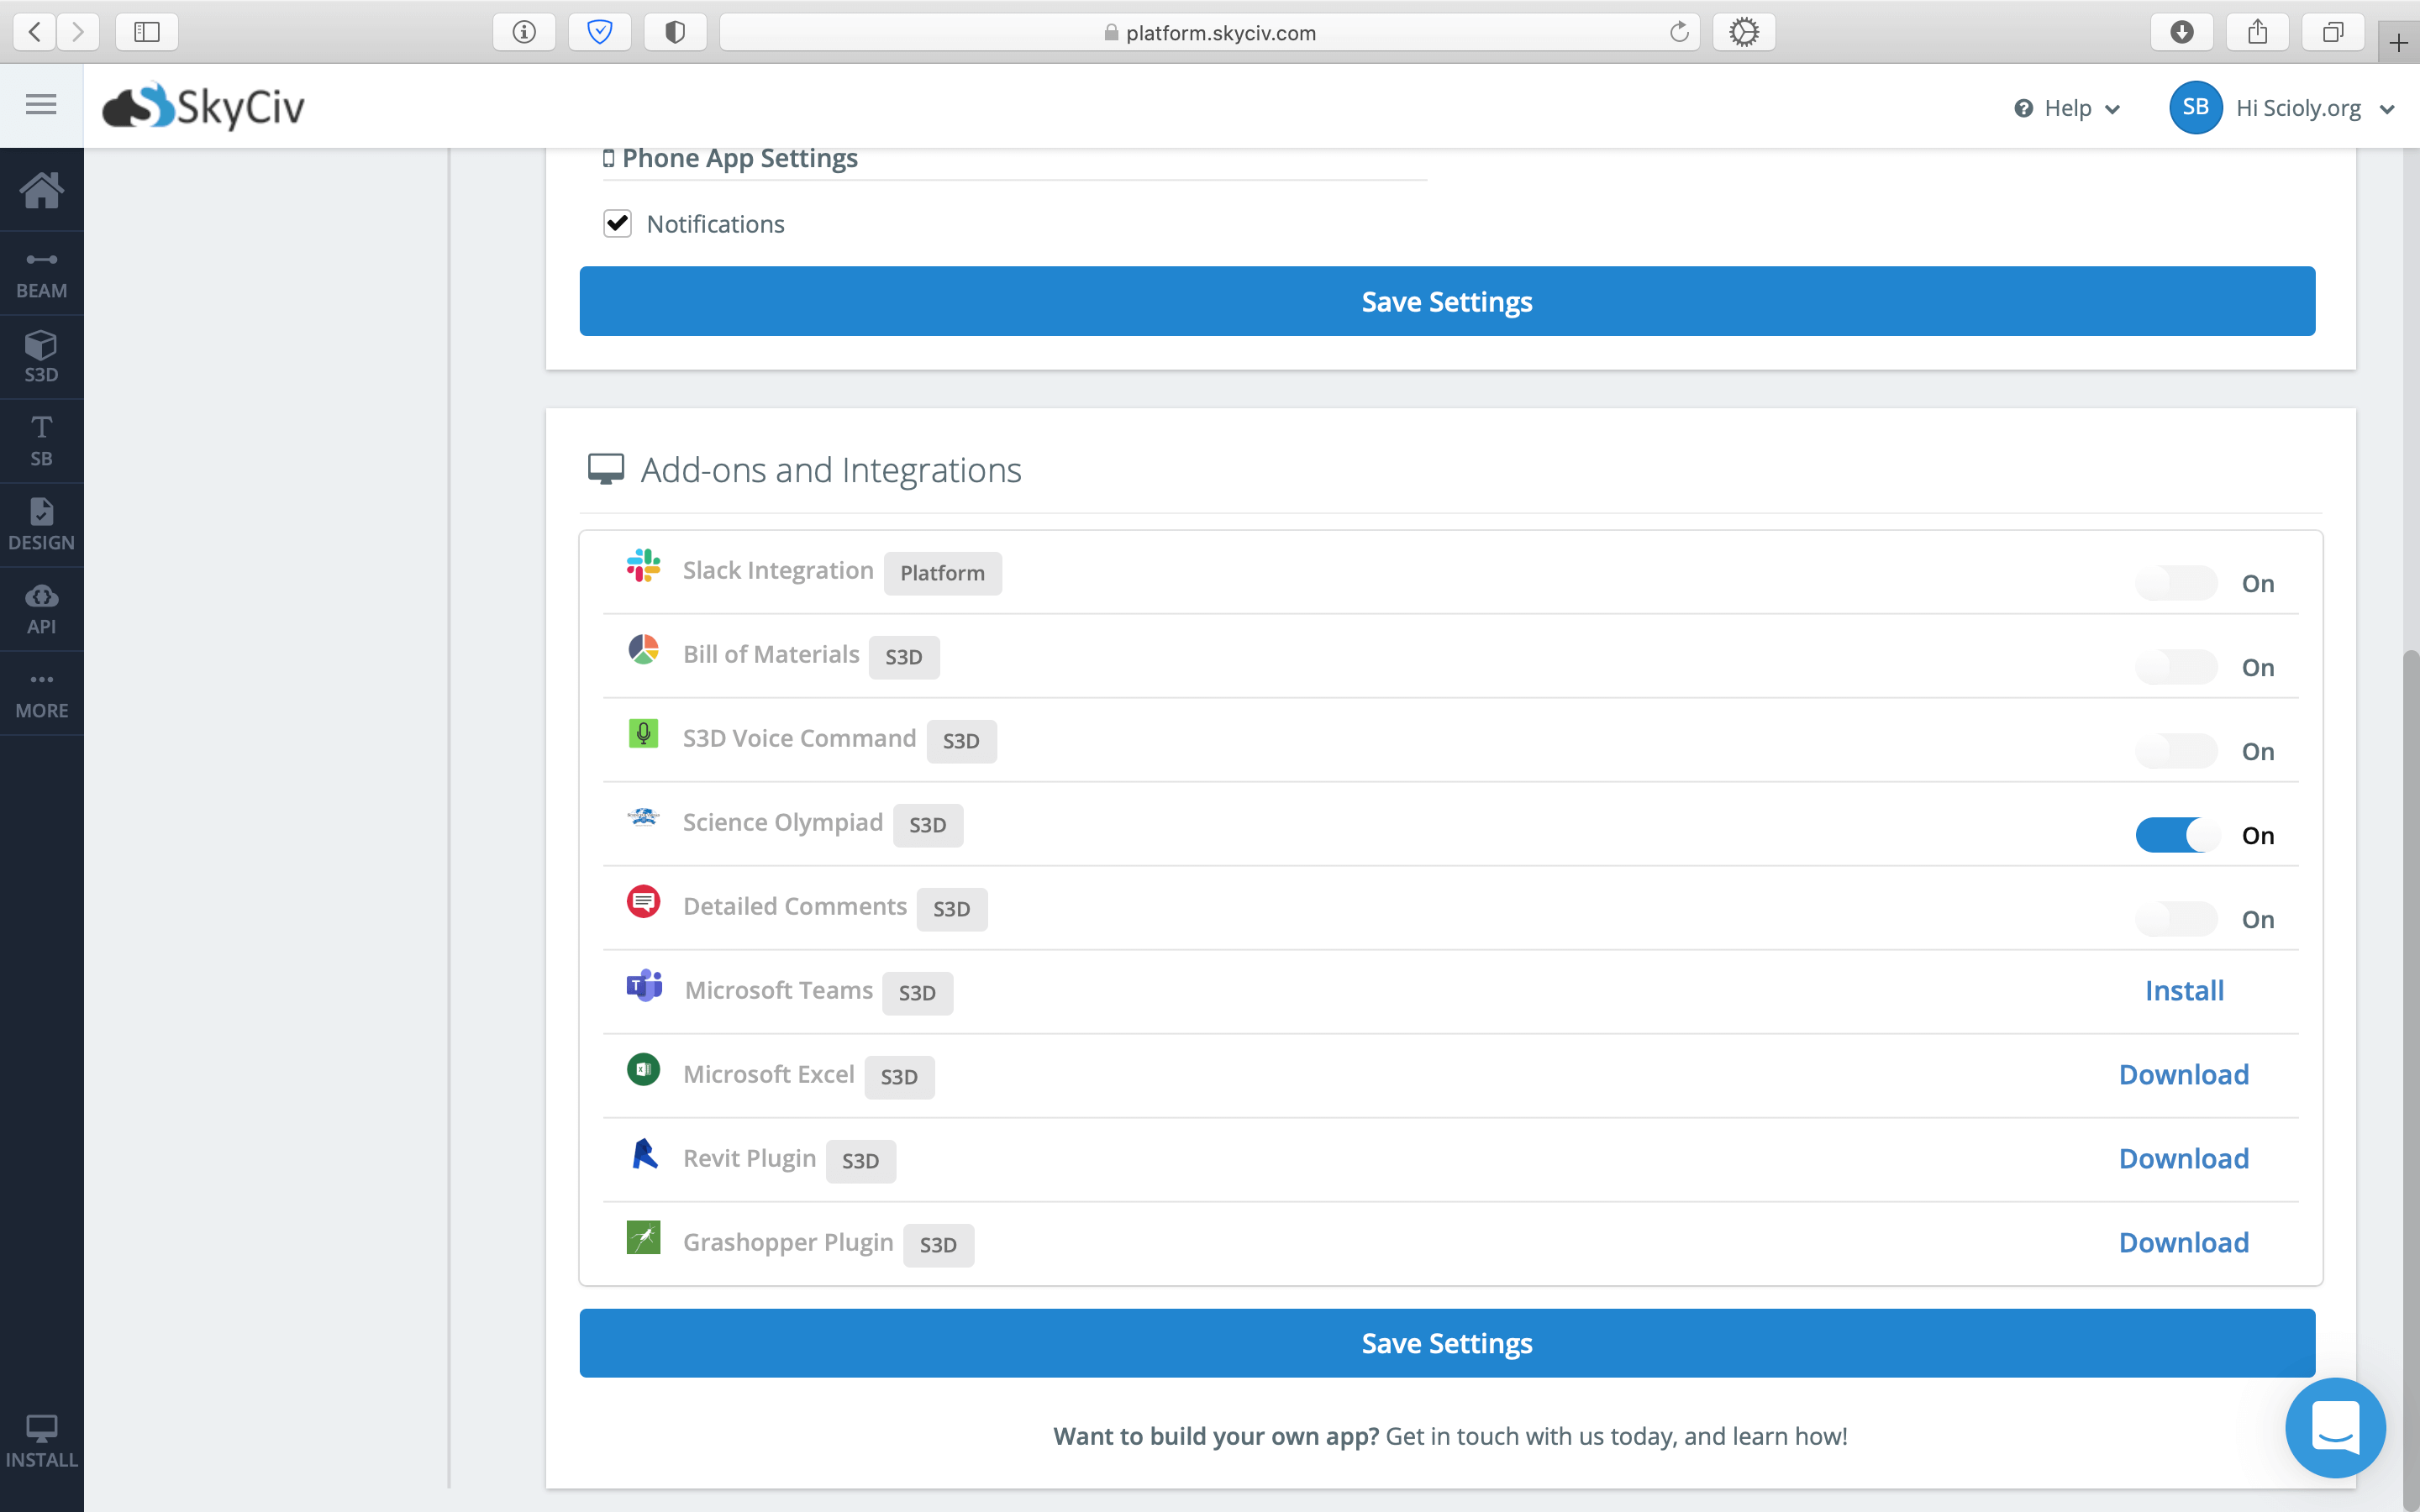
Task: Enable Bill of Materials toggle
Action: 2176,667
